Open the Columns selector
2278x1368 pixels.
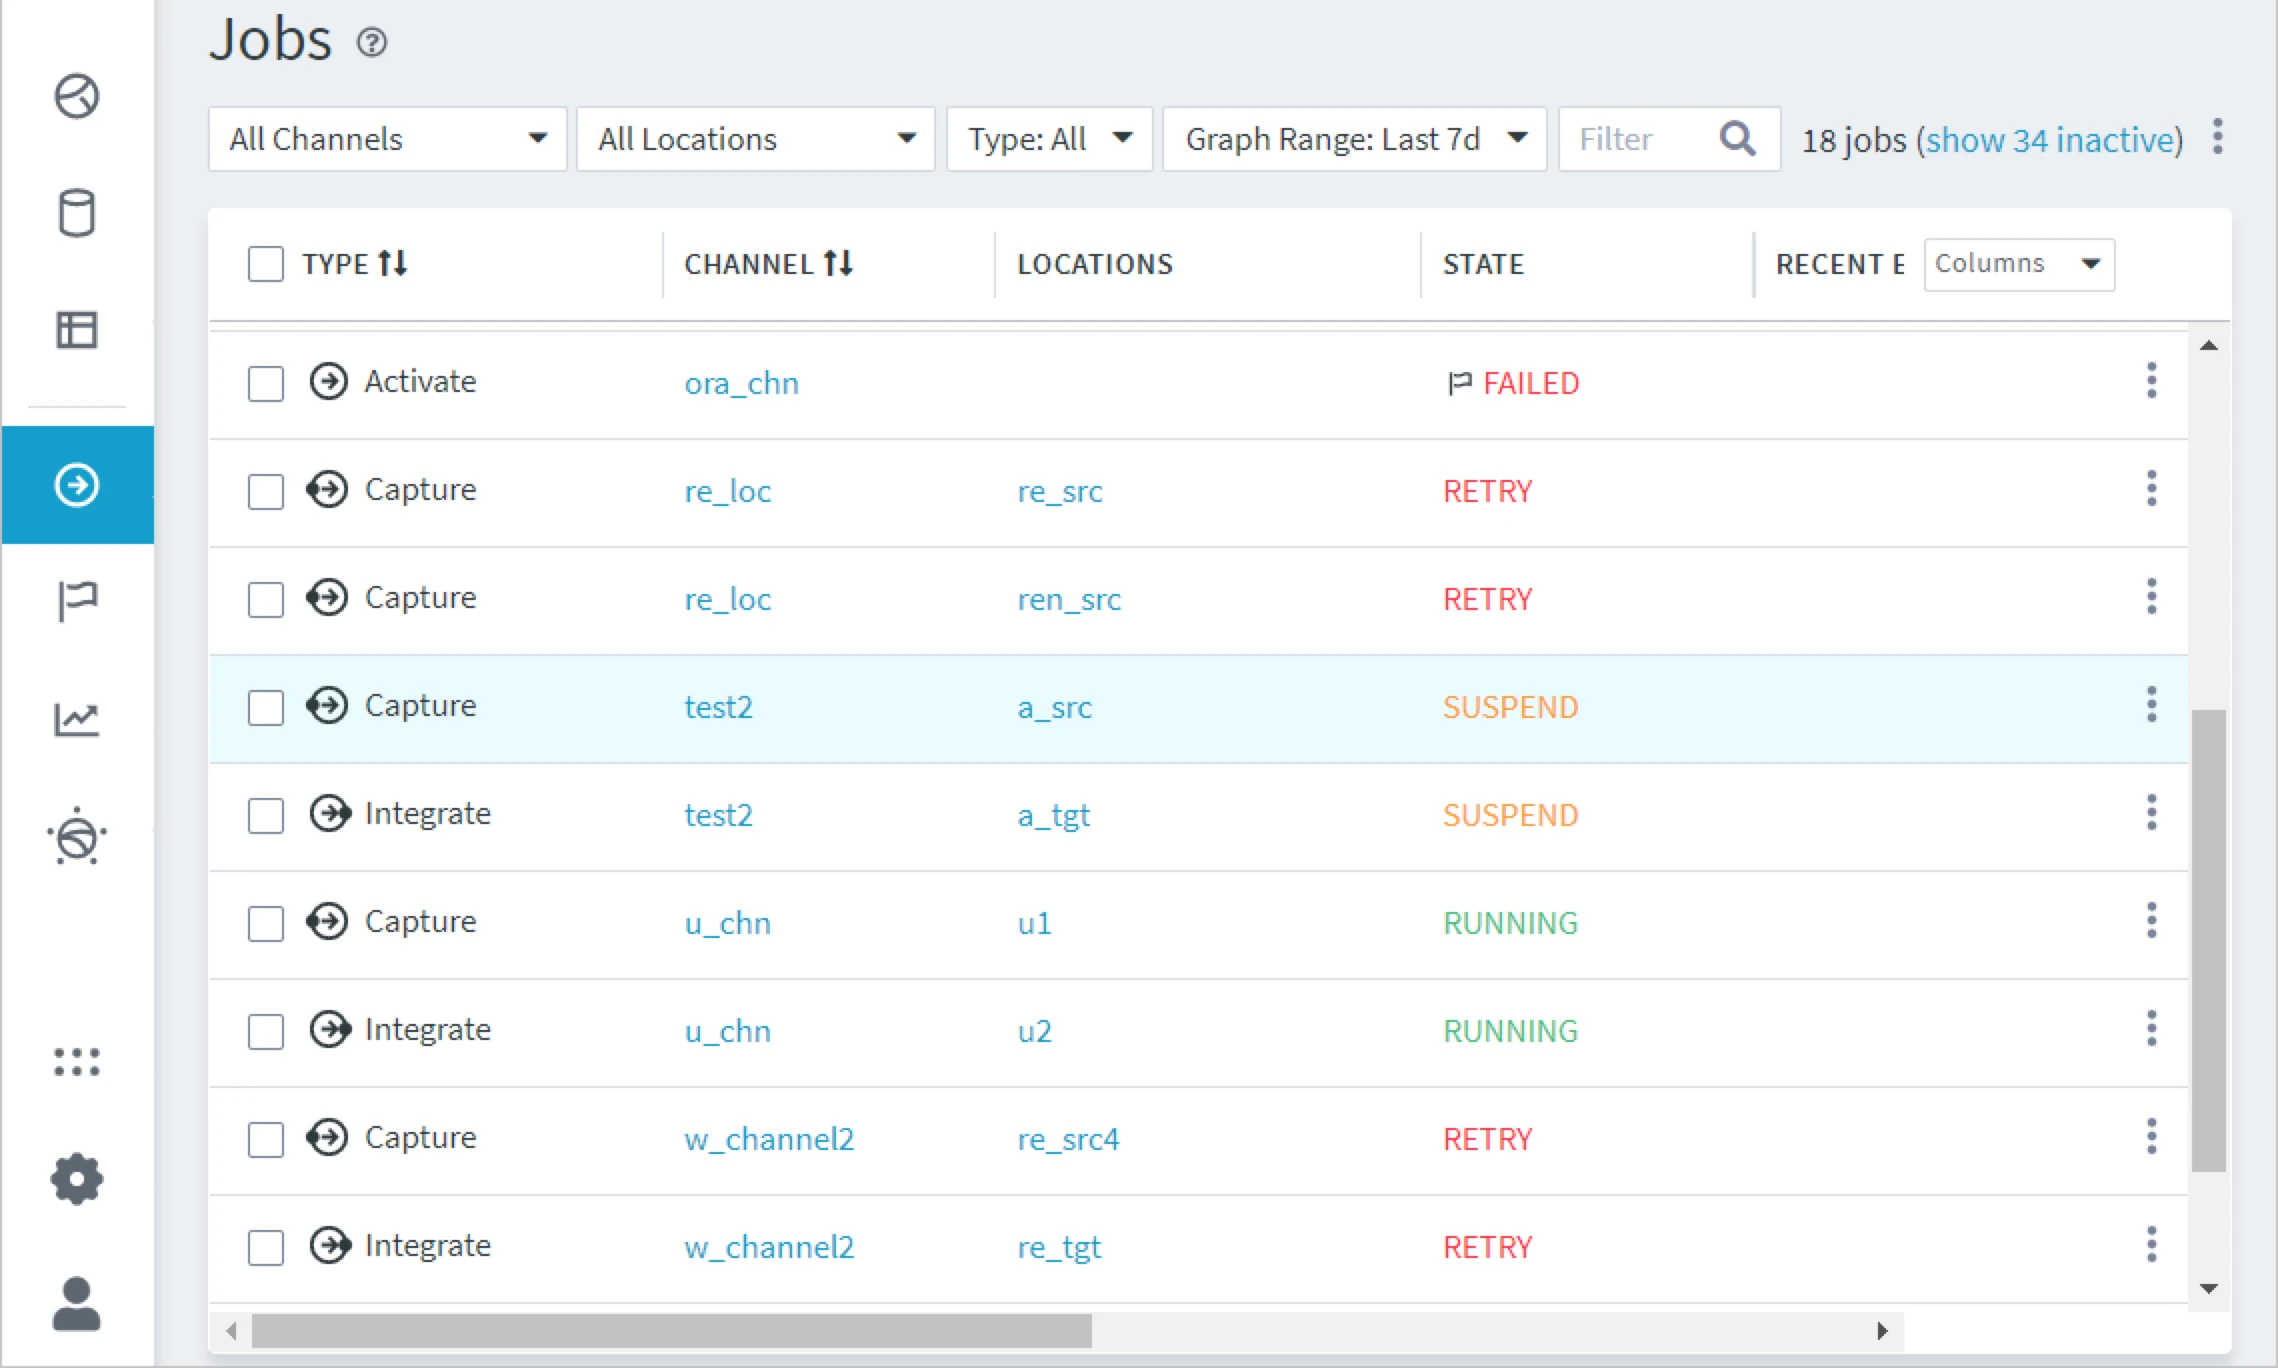pos(2019,263)
